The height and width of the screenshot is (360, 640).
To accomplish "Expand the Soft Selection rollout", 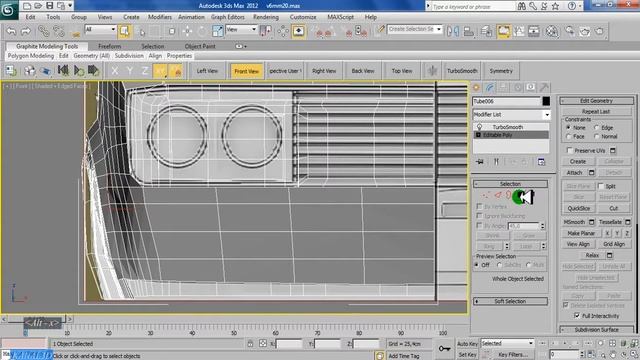I will coord(510,301).
